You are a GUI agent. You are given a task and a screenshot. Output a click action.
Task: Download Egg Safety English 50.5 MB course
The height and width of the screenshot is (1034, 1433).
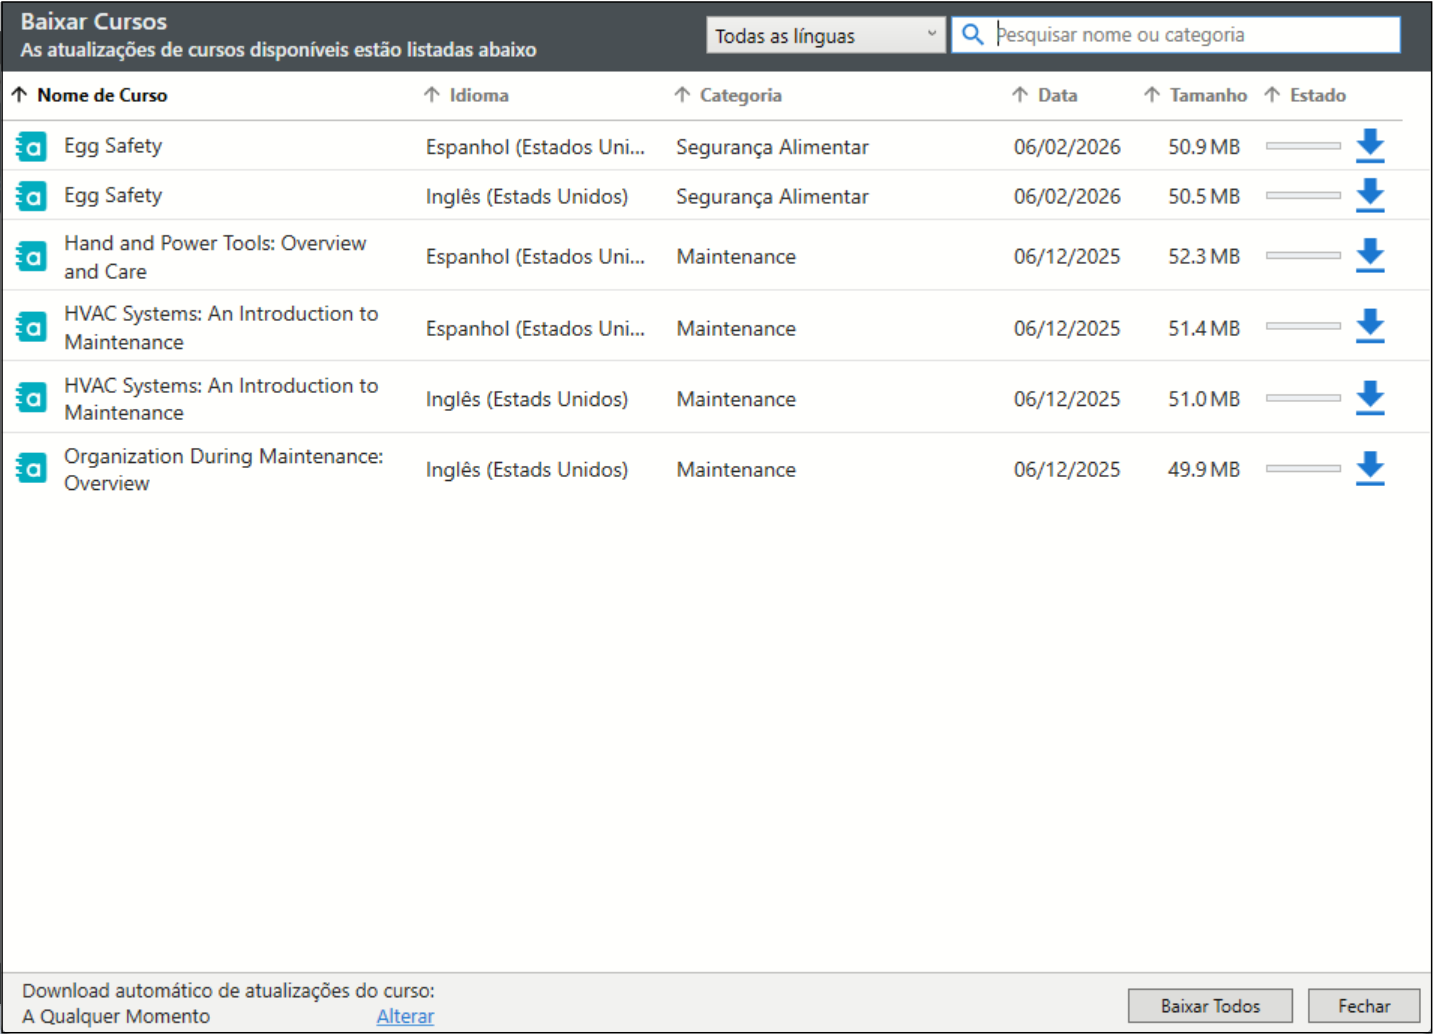coord(1370,196)
